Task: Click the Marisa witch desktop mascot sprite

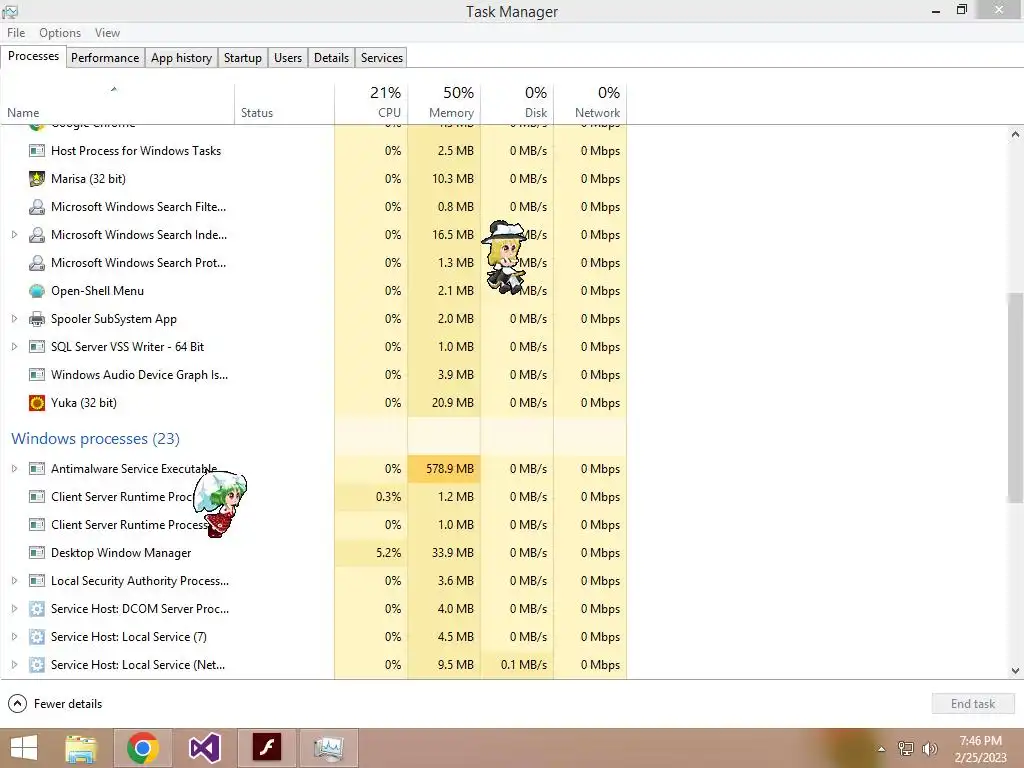Action: tap(504, 257)
